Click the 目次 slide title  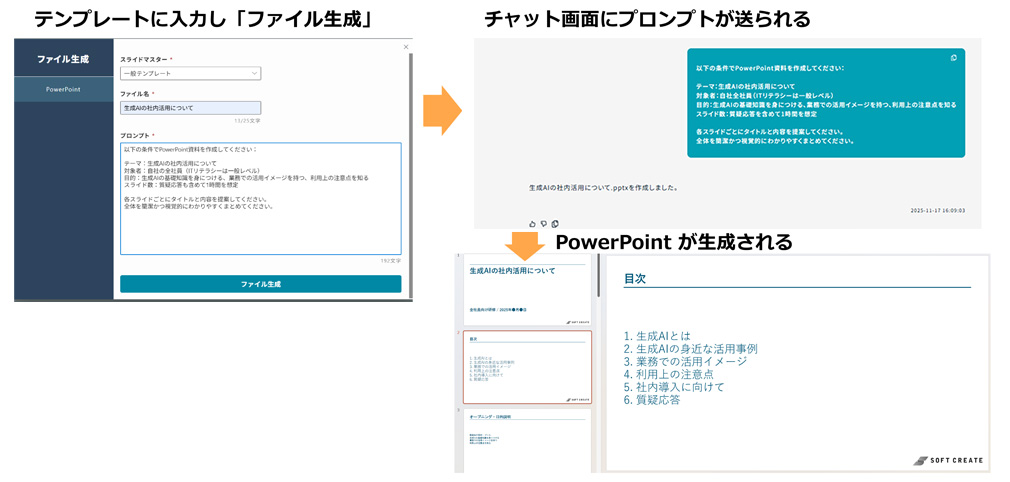tap(635, 279)
